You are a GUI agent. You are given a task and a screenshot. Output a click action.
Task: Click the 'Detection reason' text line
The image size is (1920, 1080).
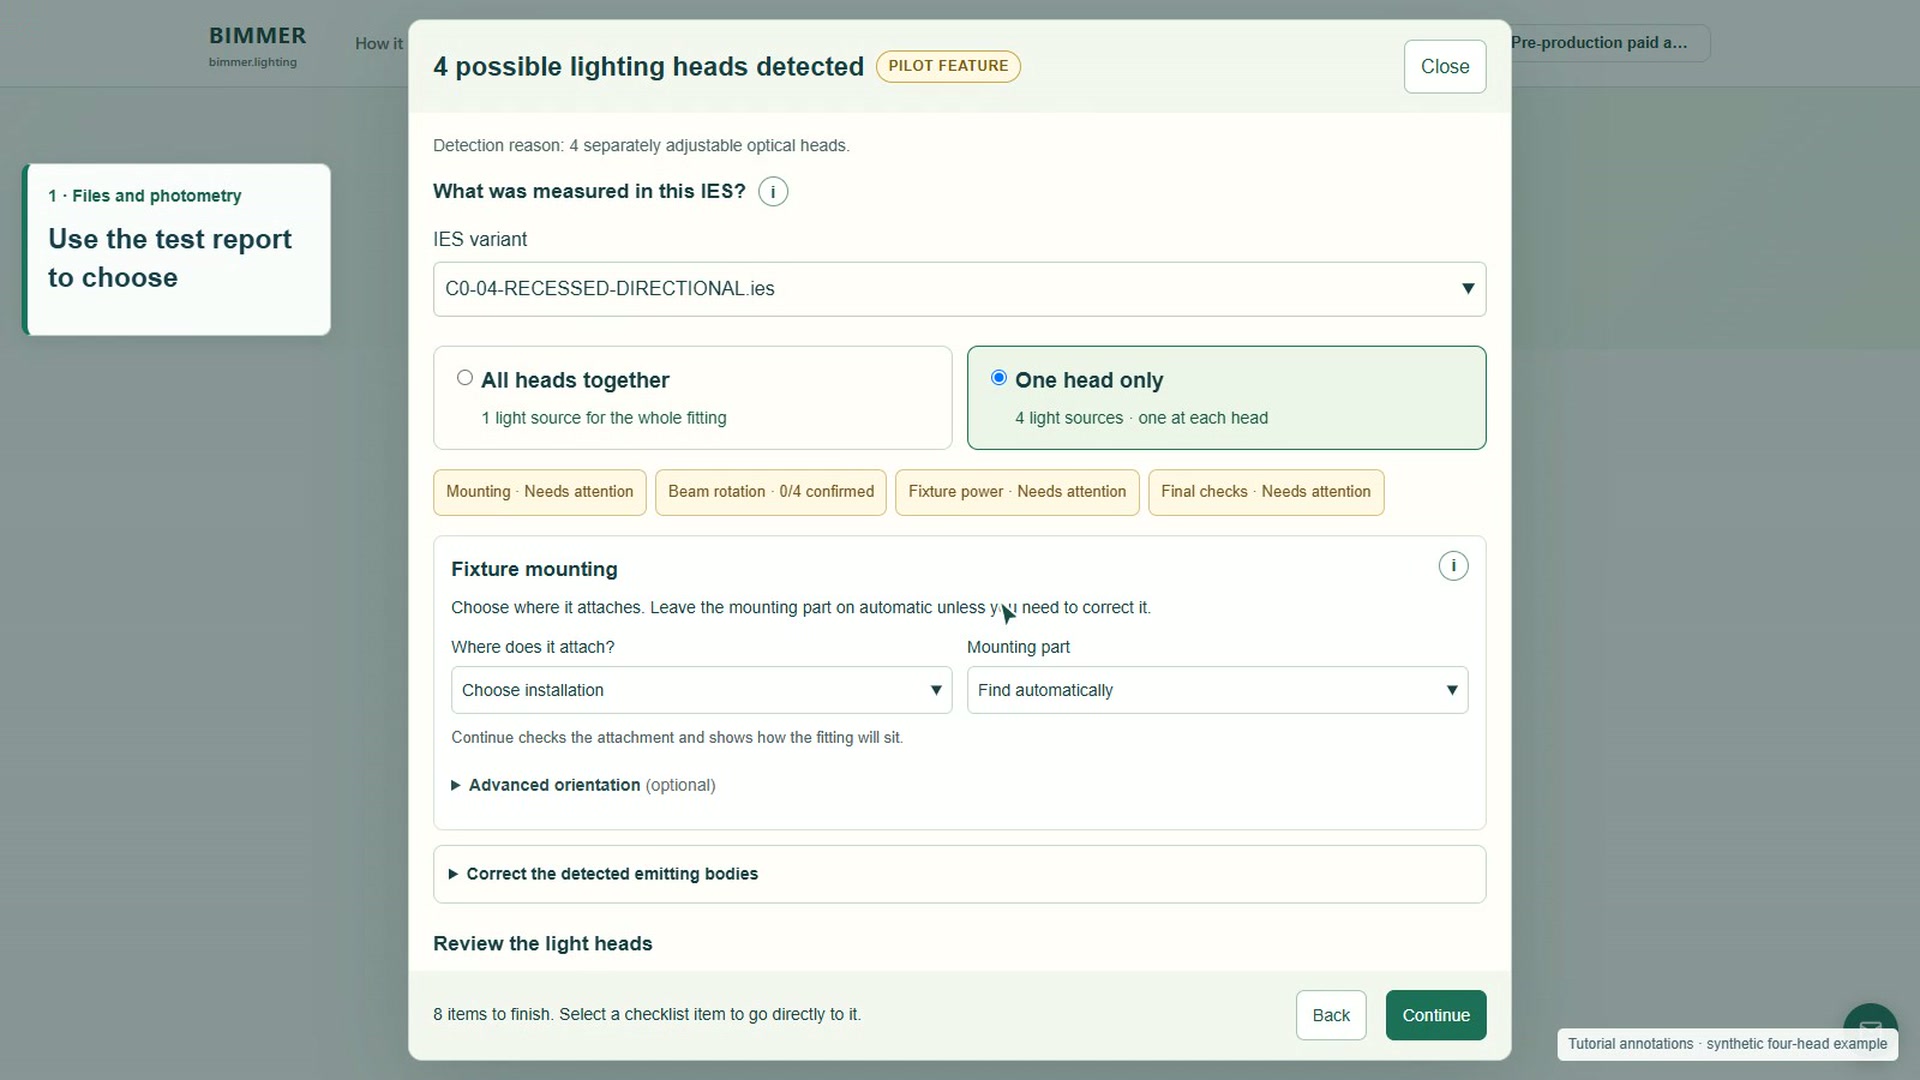click(x=641, y=146)
